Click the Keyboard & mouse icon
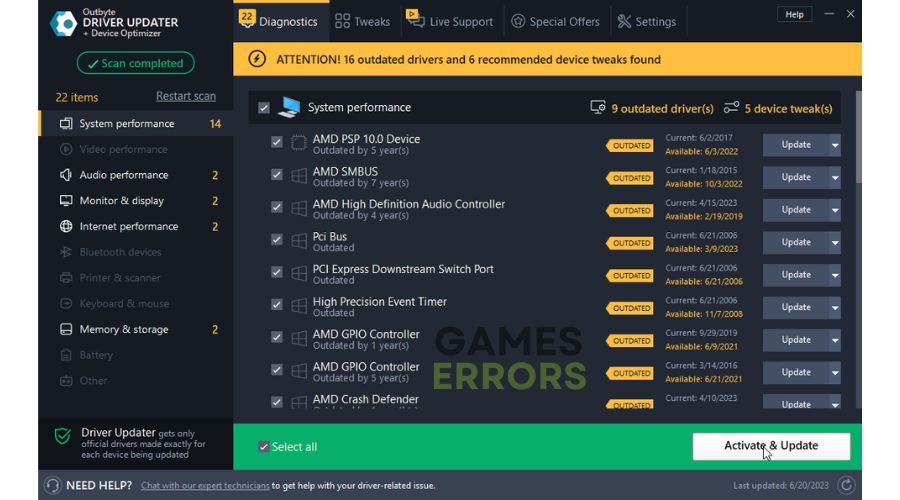The width and height of the screenshot is (900, 500). [x=66, y=303]
